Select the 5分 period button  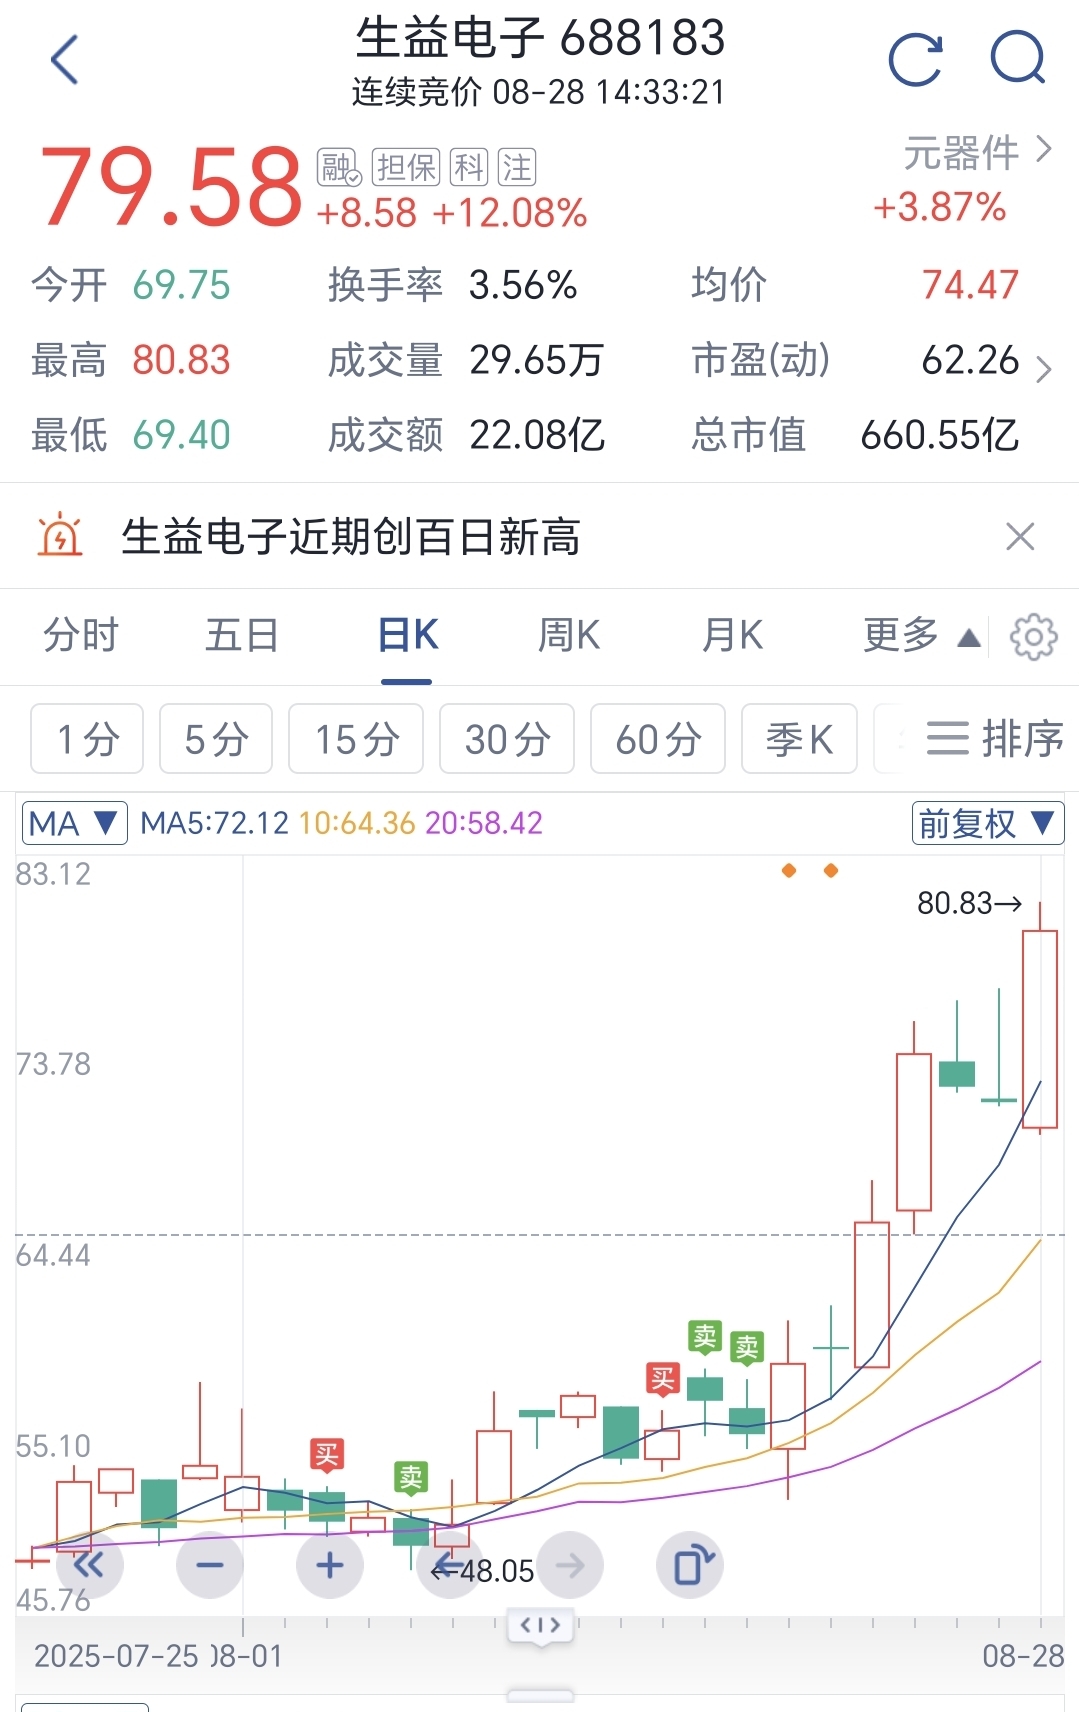coord(216,739)
